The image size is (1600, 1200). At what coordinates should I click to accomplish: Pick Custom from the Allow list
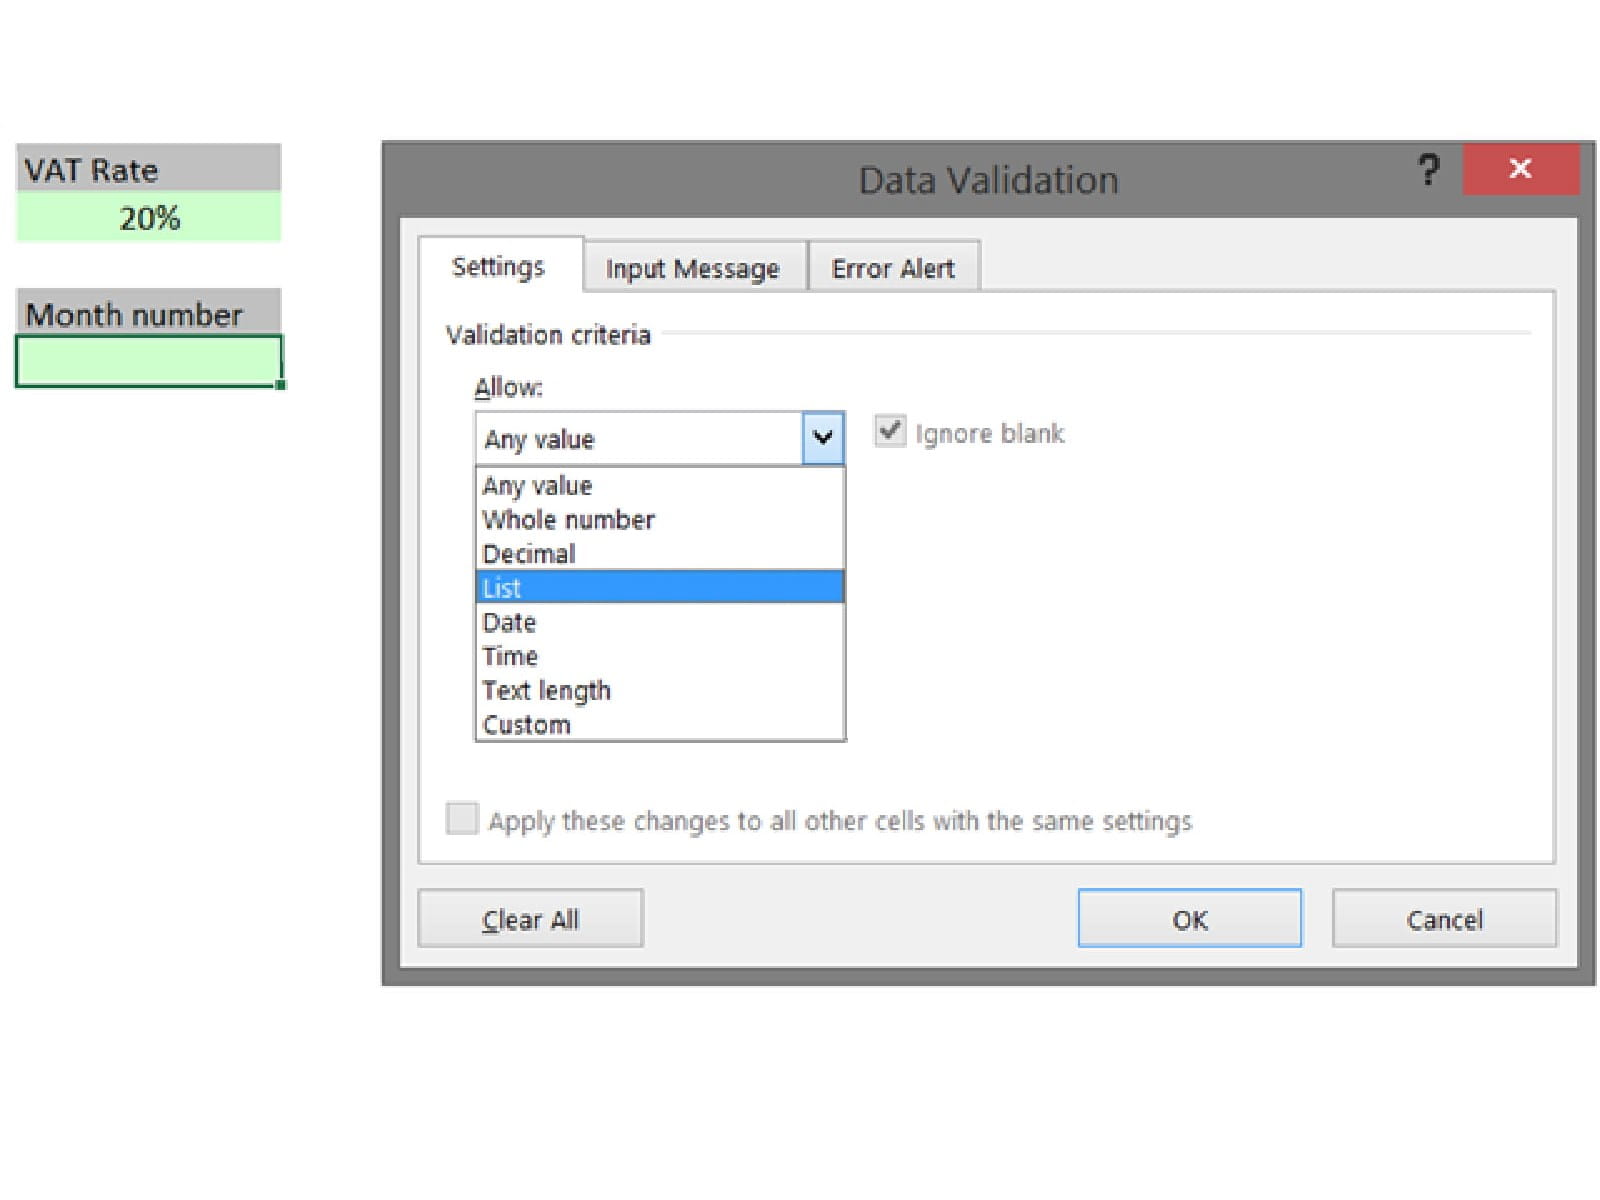point(526,725)
